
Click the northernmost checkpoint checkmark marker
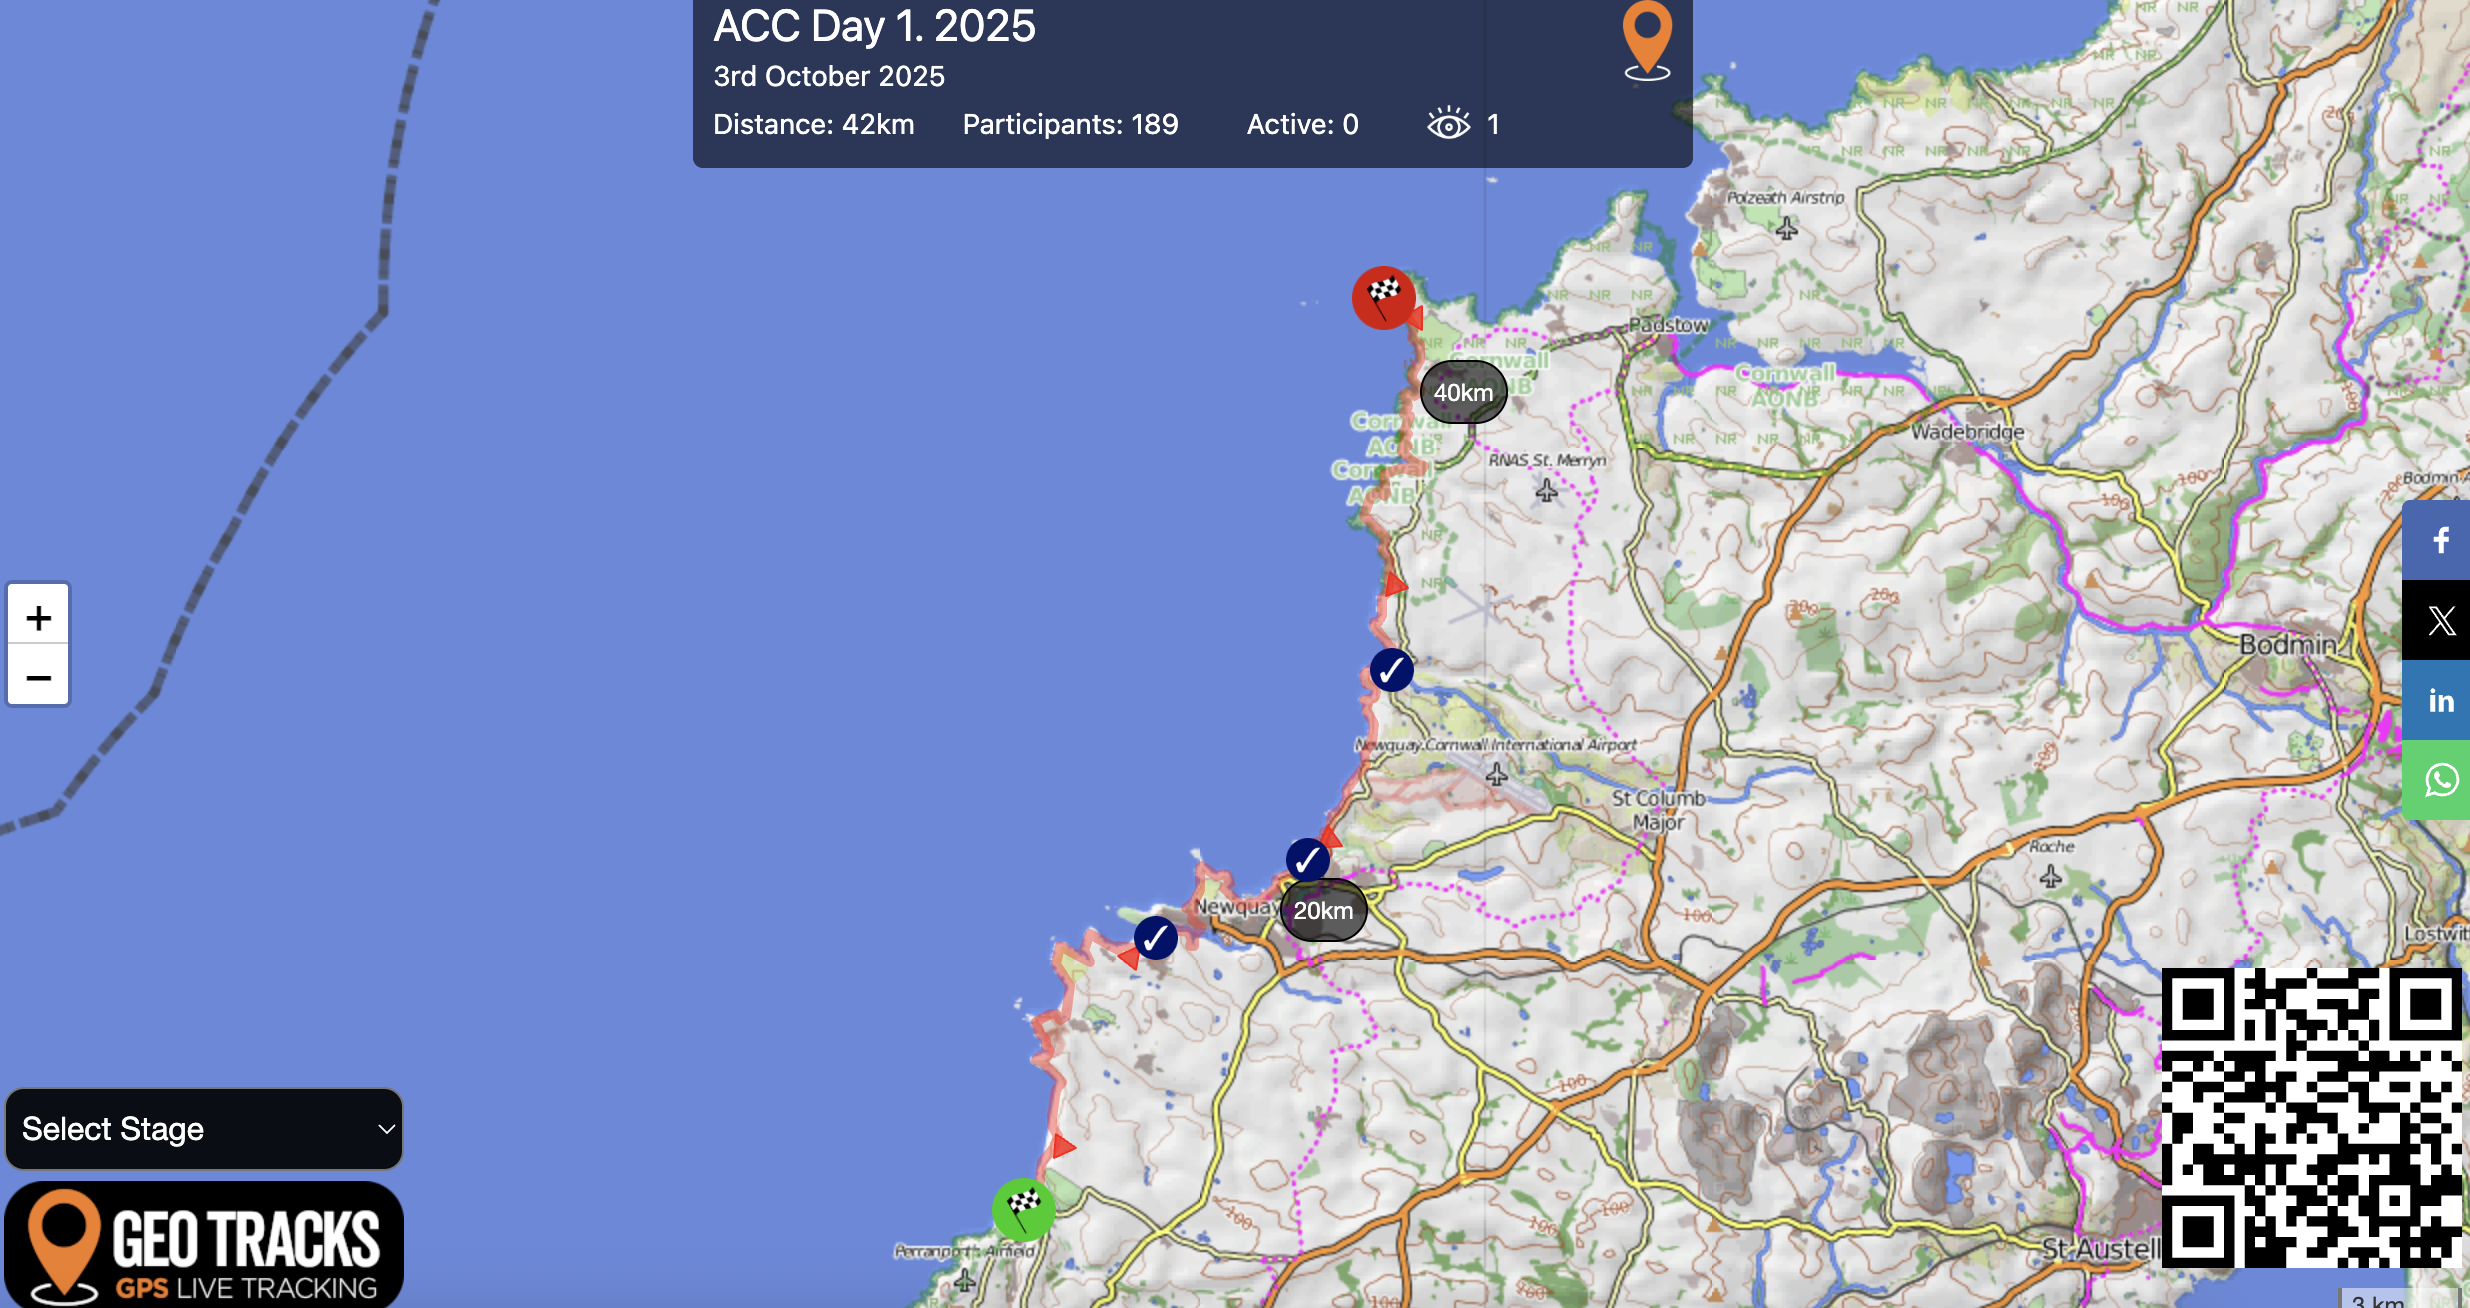coord(1391,670)
